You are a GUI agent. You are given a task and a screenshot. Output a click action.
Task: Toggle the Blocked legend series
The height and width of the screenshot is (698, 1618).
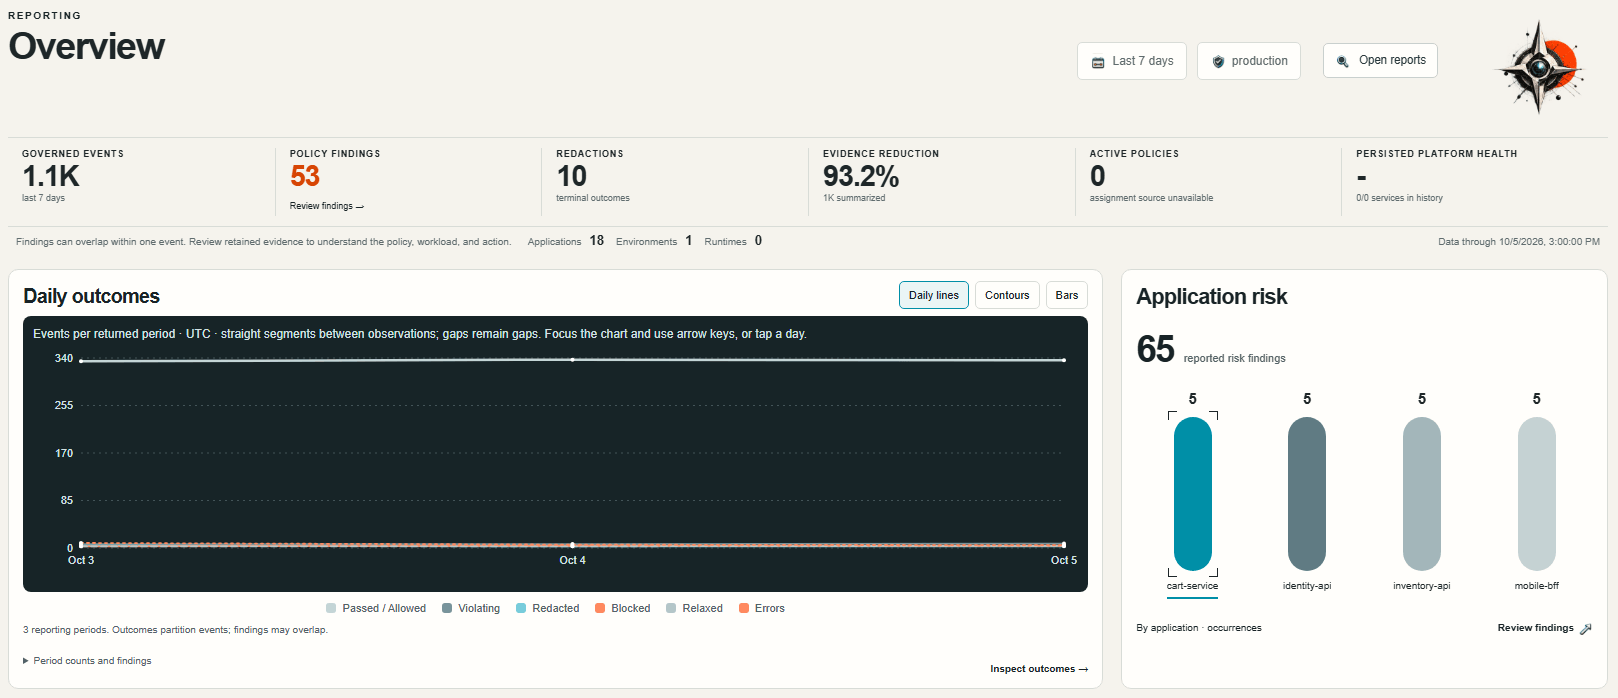623,608
